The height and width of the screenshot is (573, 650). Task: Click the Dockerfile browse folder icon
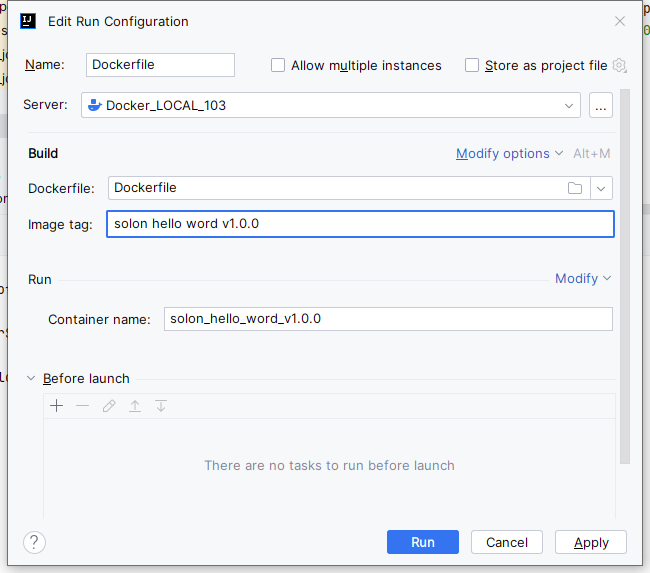point(575,188)
